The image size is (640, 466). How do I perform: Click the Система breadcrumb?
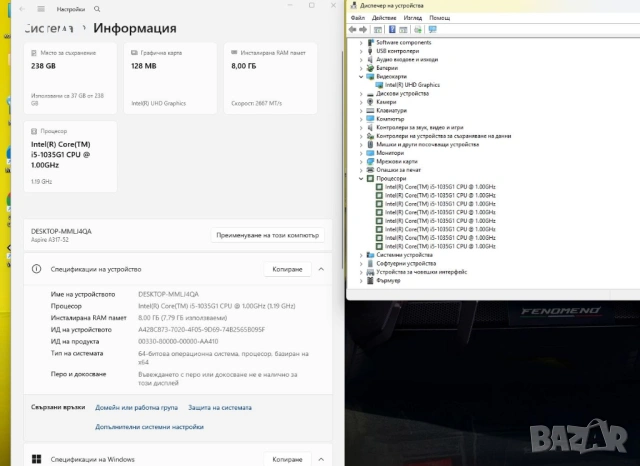pos(49,28)
